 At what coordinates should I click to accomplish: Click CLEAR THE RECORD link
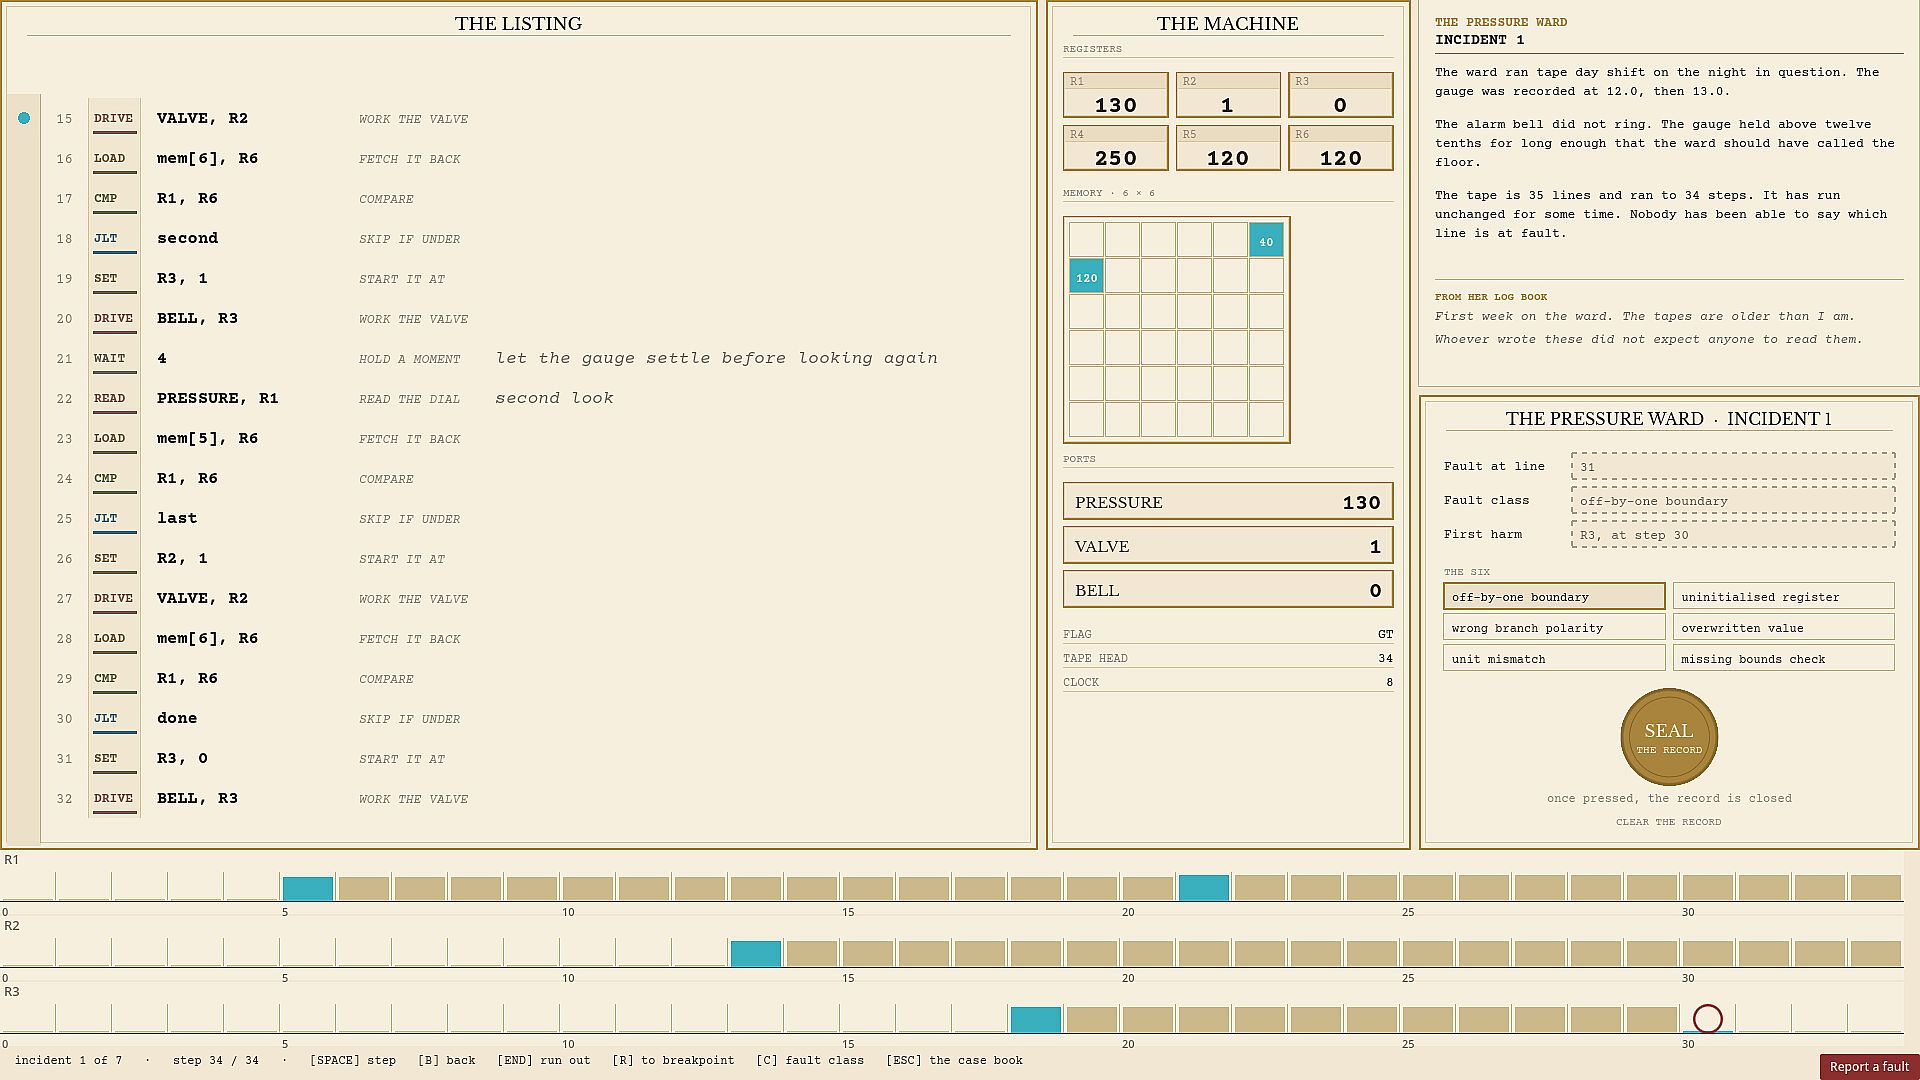(1668, 822)
